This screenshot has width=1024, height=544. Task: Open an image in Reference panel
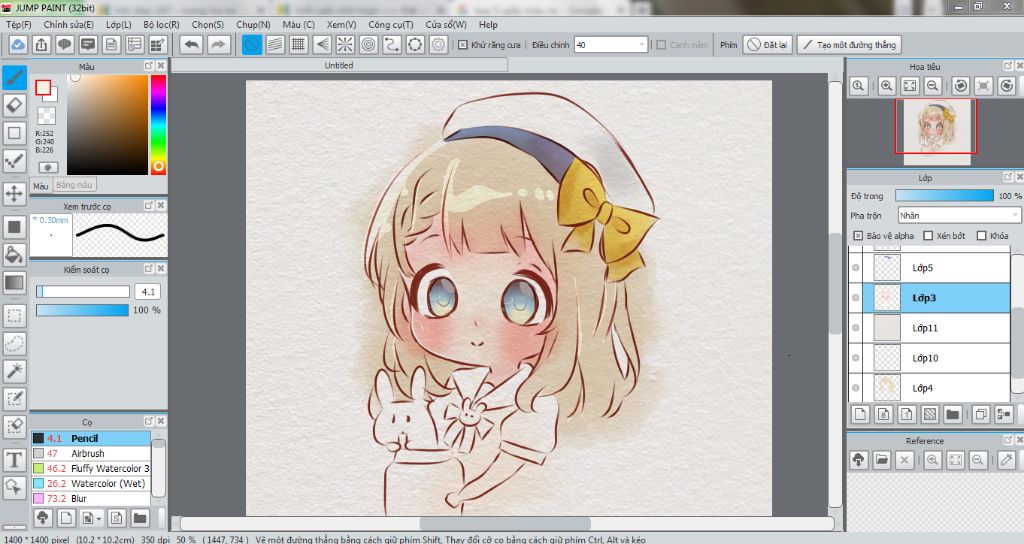882,460
